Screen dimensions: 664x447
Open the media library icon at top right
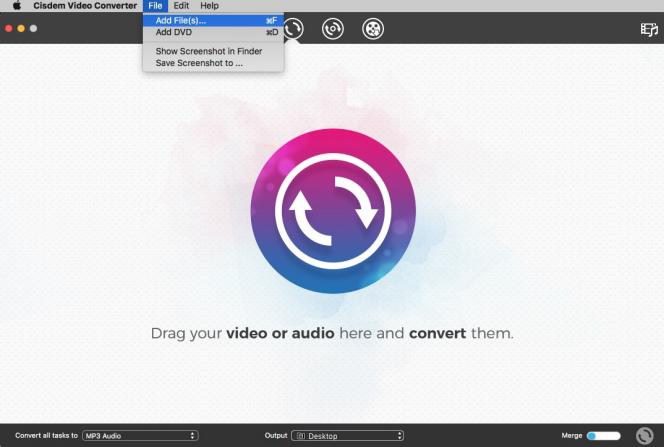[x=649, y=29]
